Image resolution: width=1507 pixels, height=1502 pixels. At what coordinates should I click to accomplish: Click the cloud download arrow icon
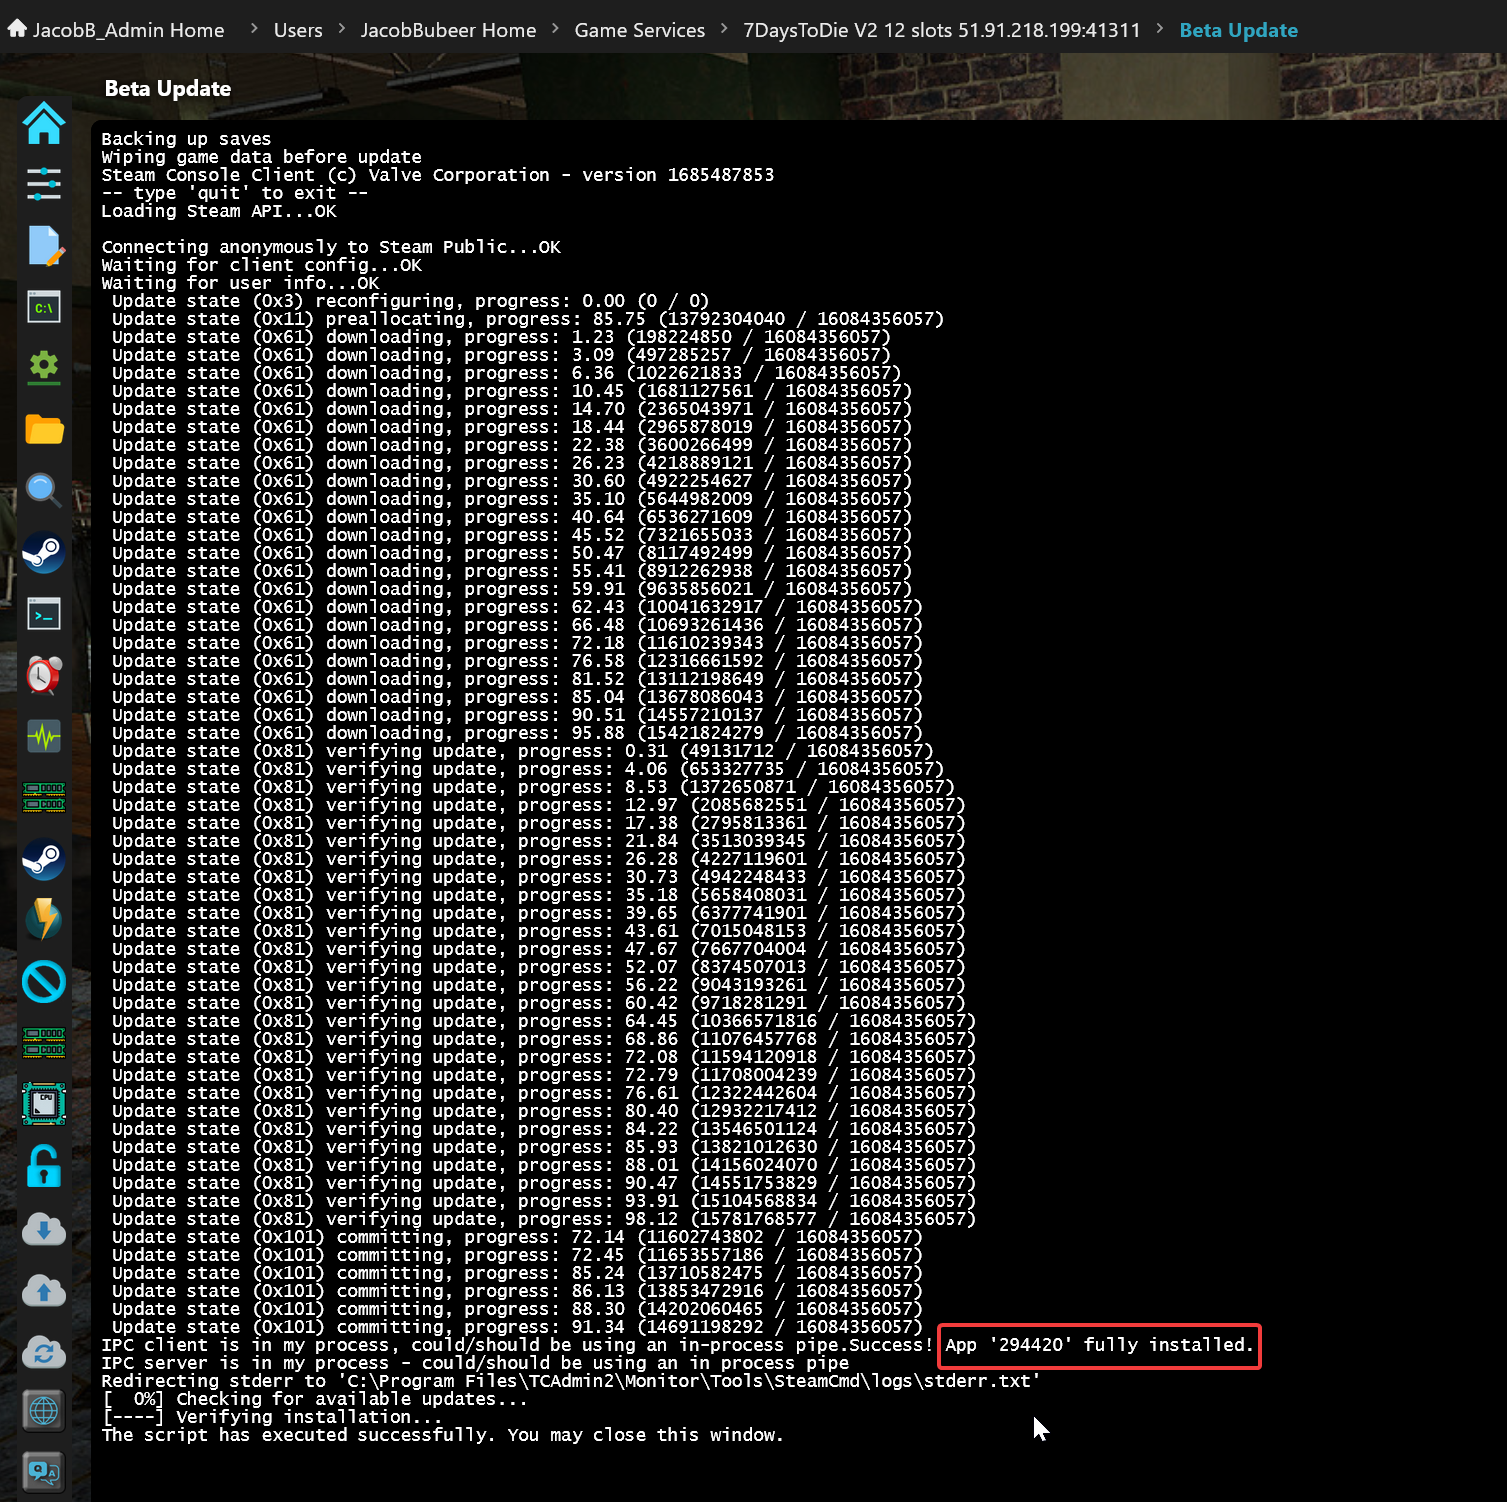pos(44,1229)
